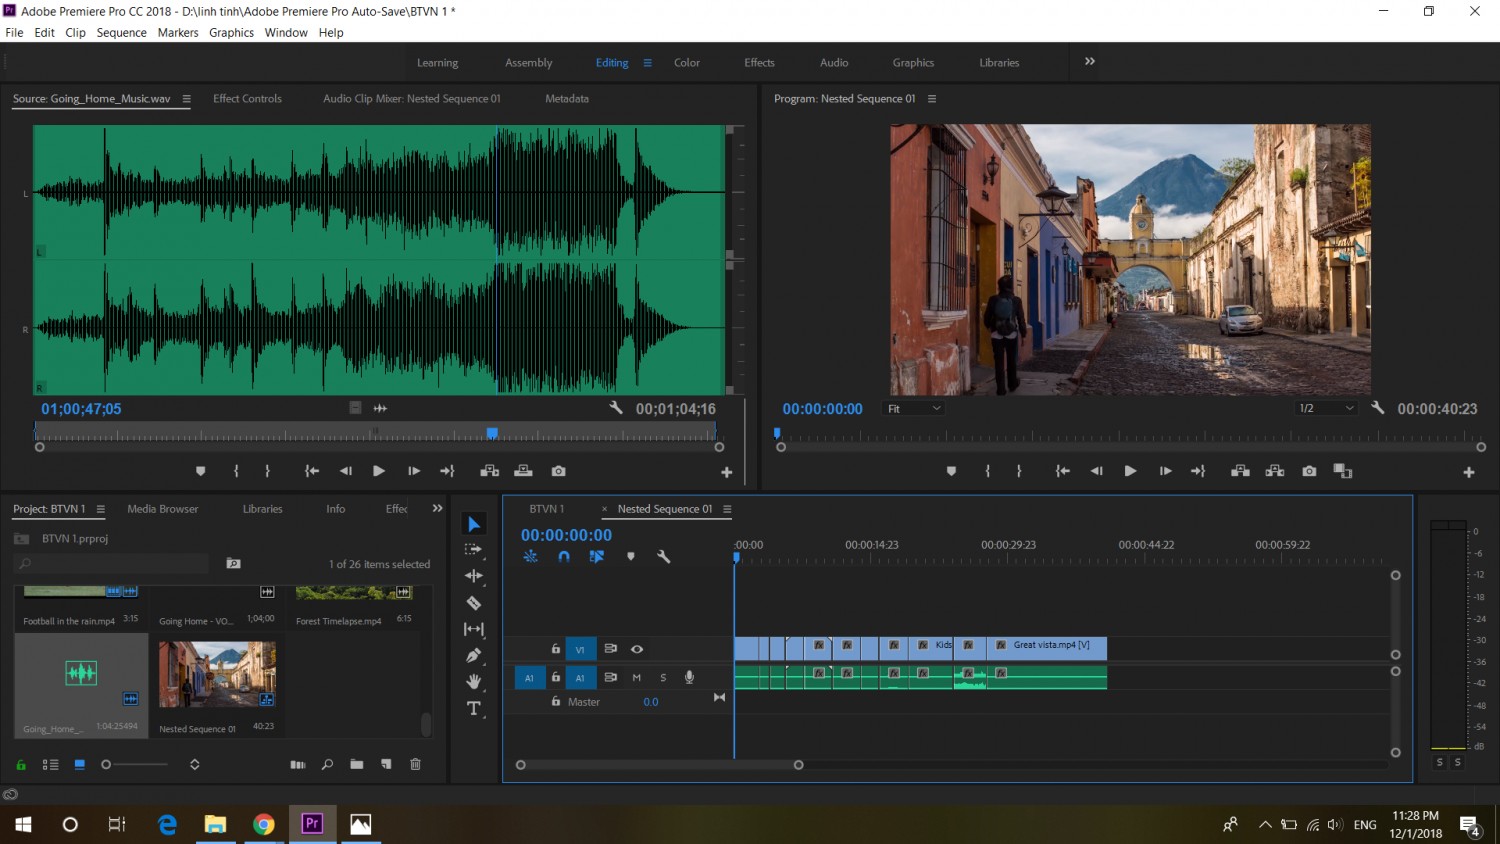Image resolution: width=1500 pixels, height=844 pixels.
Task: Select the Pen tool
Action: pos(474,656)
